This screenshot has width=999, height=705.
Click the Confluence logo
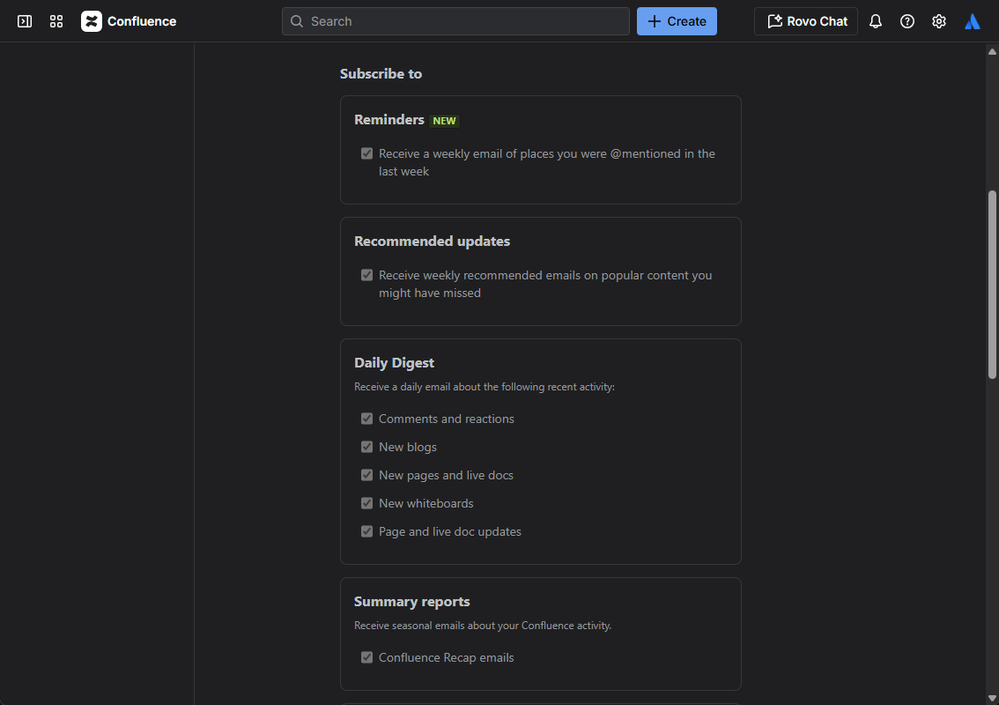pyautogui.click(x=129, y=22)
